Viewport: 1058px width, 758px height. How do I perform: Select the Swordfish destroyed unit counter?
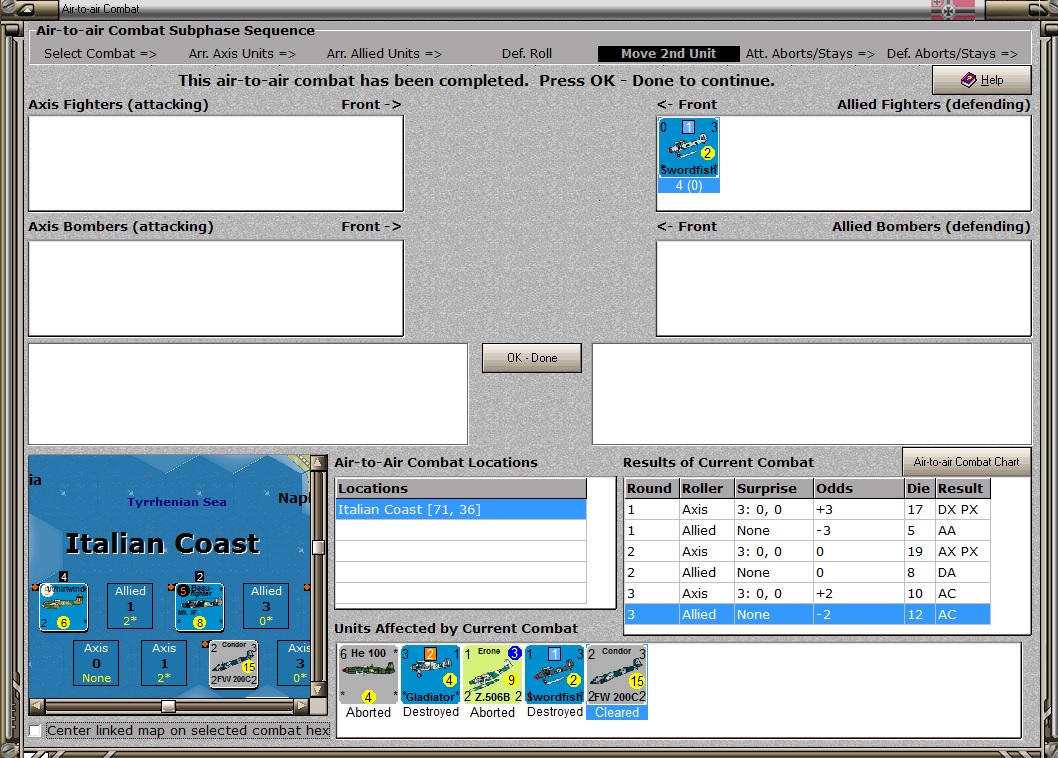click(x=555, y=675)
